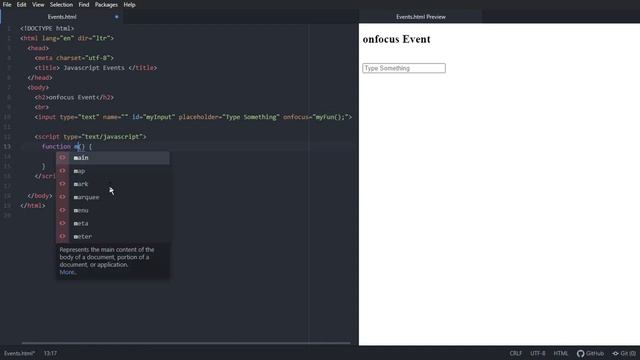
Task: Select the 'menu' autocomplete suggestion
Action: coord(113,210)
